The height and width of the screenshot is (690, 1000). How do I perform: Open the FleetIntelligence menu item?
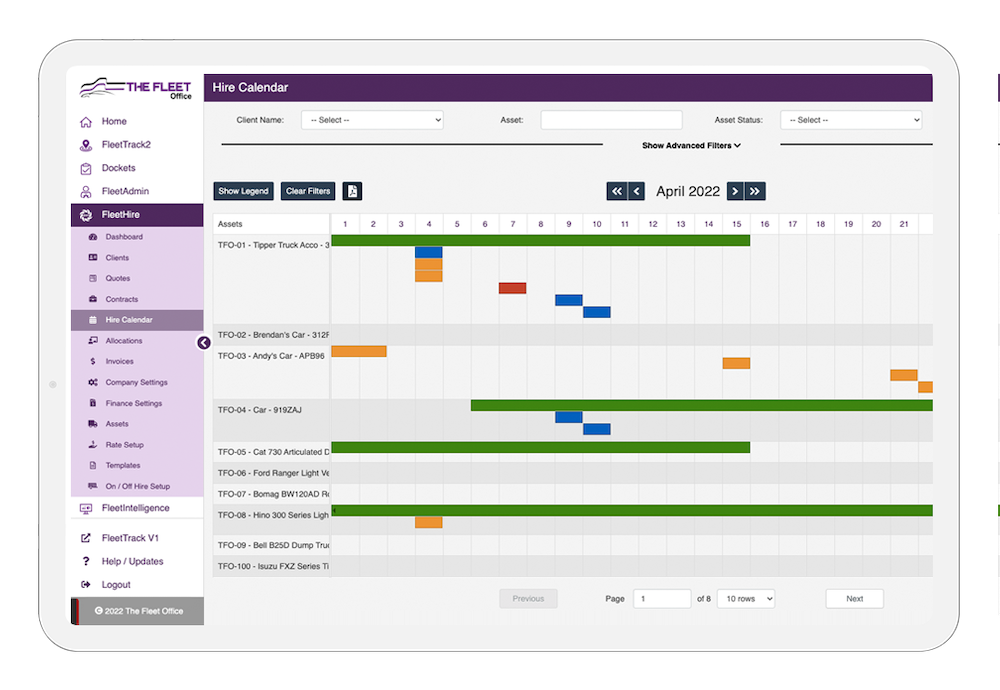137,508
